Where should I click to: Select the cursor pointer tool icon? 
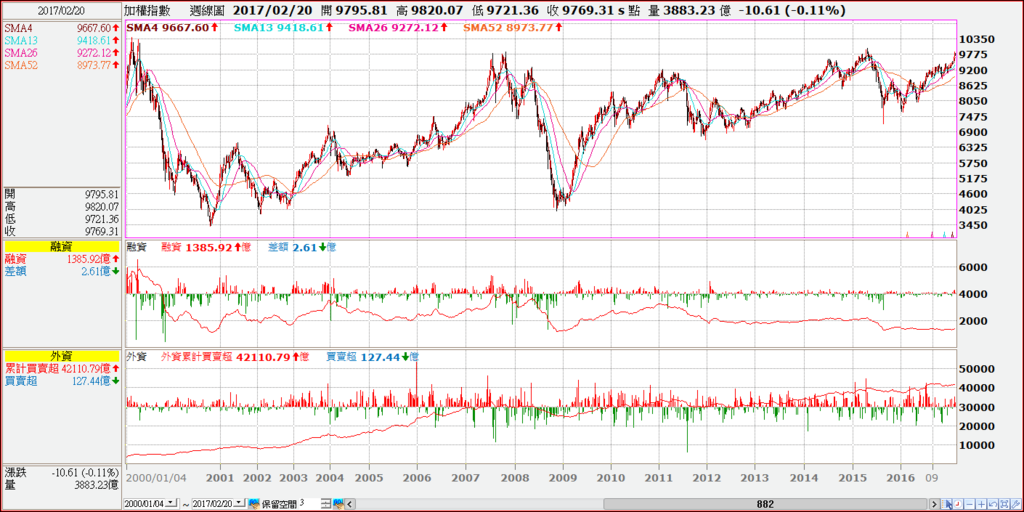tap(946, 504)
